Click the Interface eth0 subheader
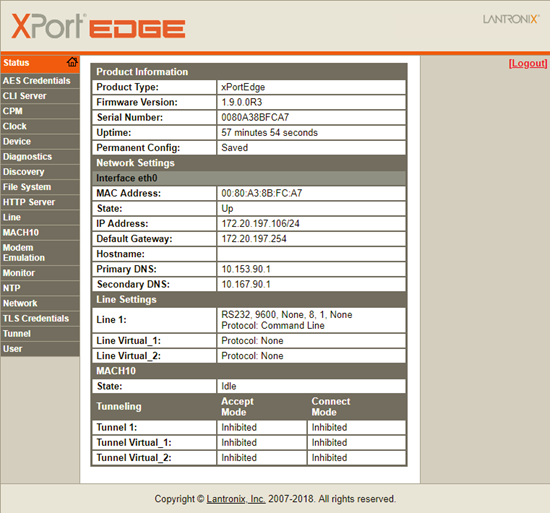This screenshot has width=550, height=513. pos(249,178)
